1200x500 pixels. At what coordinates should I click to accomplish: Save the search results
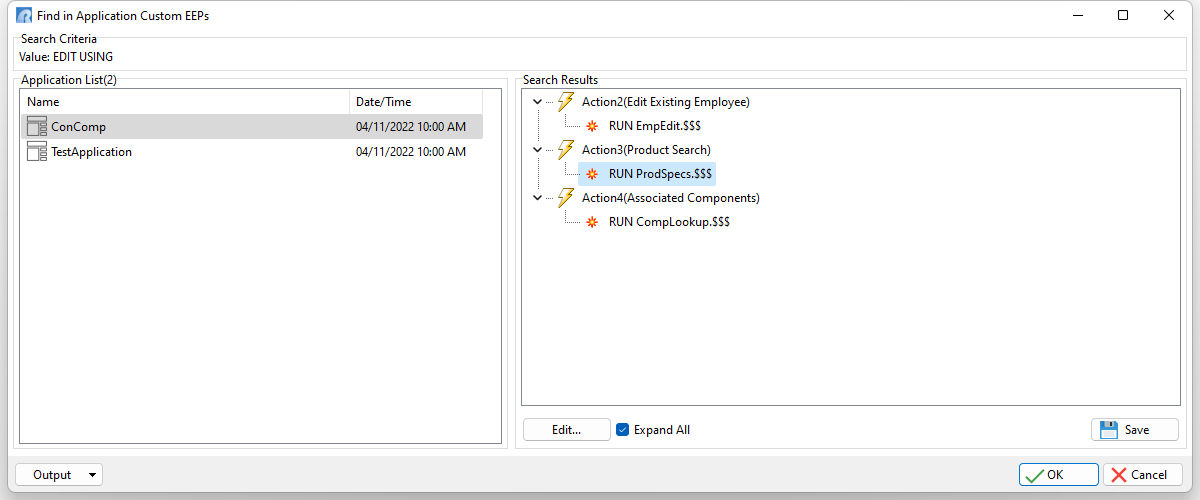[1135, 430]
